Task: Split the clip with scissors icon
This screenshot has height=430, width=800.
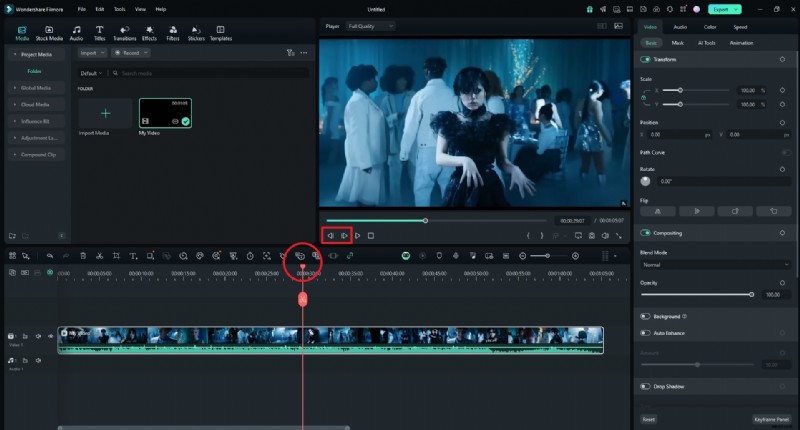Action: 99,256
